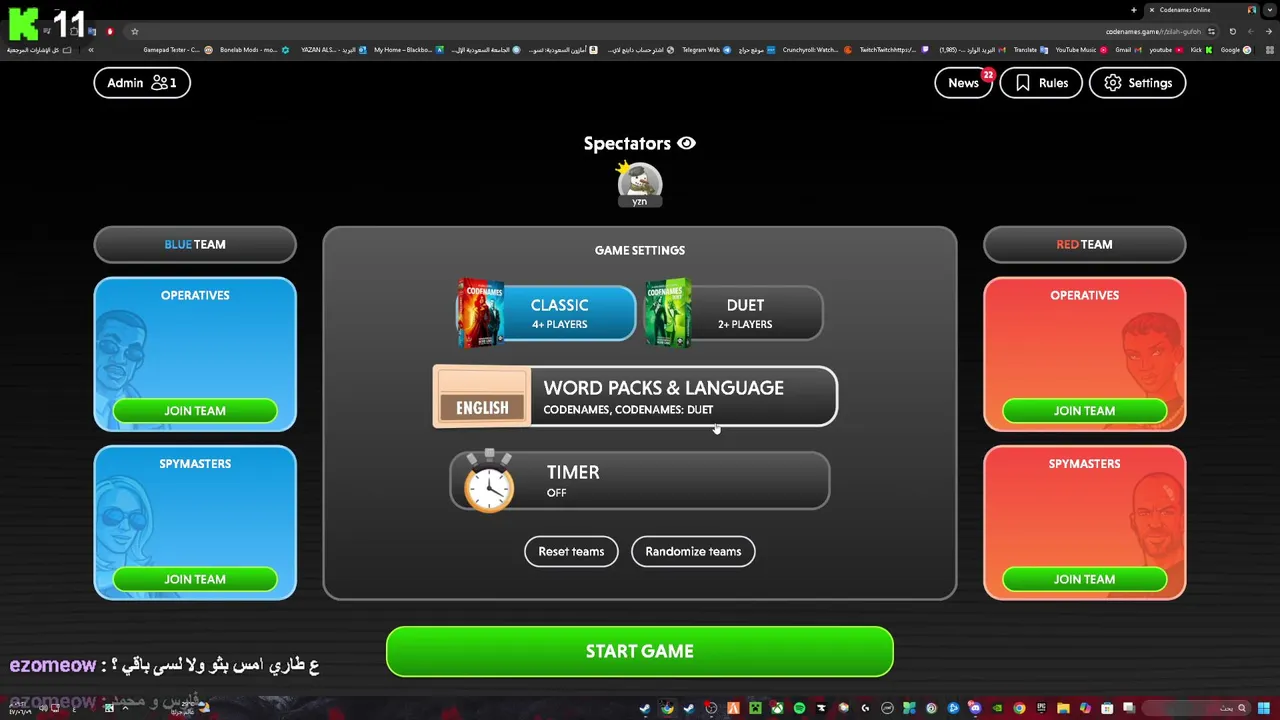
Task: Join red team operatives
Action: 1084,411
